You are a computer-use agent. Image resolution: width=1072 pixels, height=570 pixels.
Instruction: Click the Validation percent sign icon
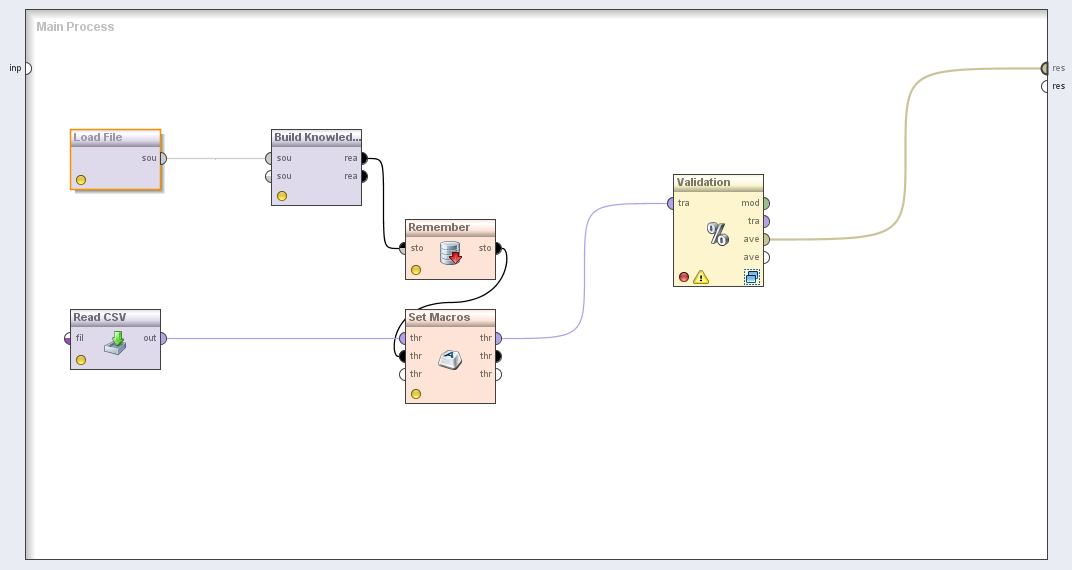[718, 234]
